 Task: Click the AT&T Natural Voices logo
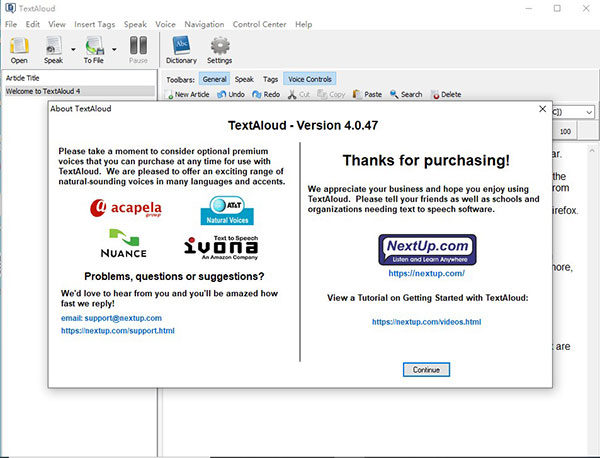point(227,210)
